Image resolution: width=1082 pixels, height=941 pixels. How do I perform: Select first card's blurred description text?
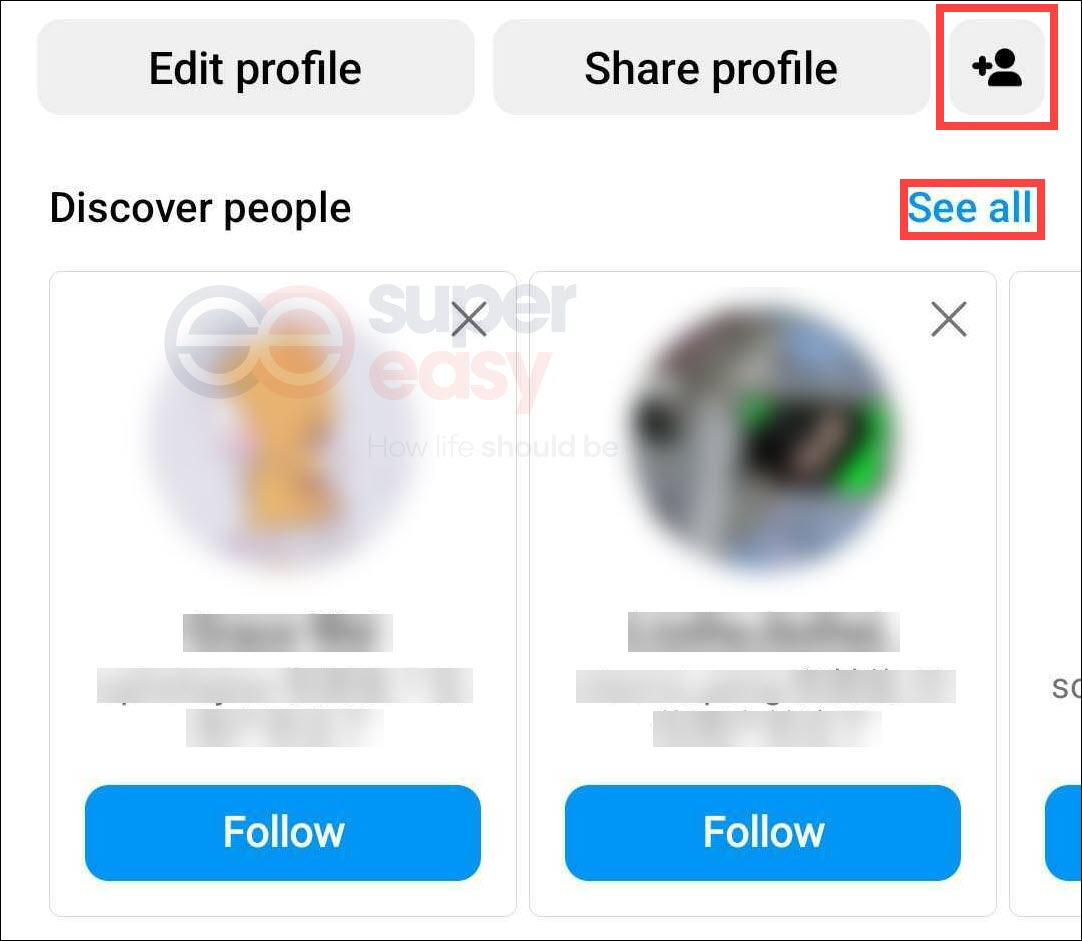point(284,706)
